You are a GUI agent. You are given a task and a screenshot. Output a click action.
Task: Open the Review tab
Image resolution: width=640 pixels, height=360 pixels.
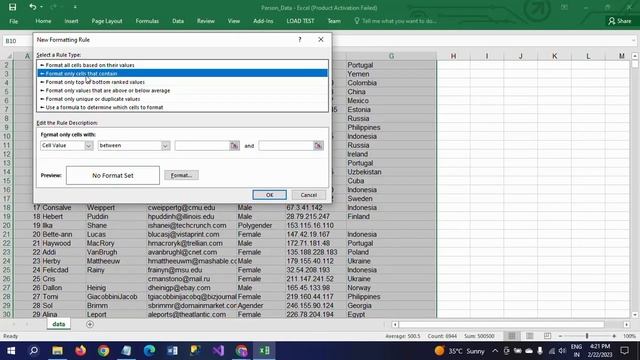point(206,21)
